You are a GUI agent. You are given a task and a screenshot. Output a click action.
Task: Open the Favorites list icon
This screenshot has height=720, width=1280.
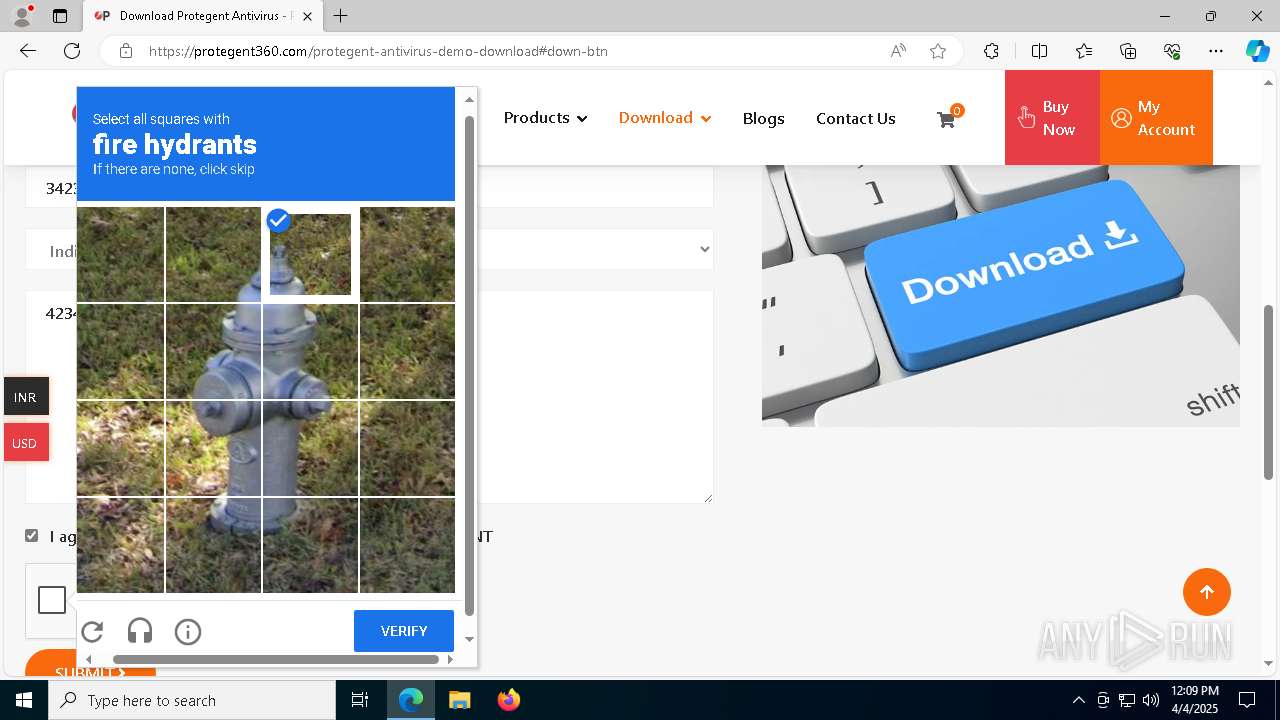point(1084,51)
